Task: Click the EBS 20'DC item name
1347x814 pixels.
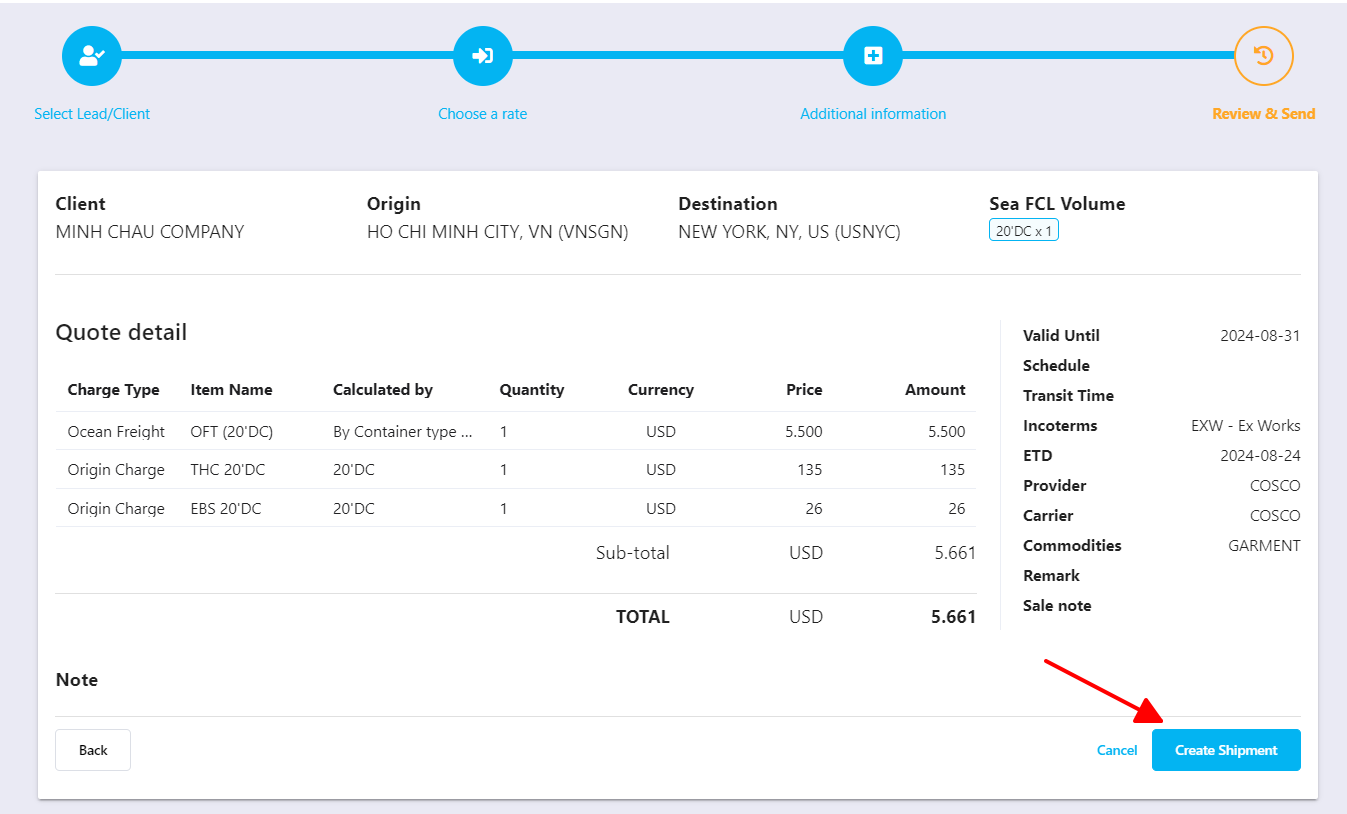Action: click(x=226, y=509)
